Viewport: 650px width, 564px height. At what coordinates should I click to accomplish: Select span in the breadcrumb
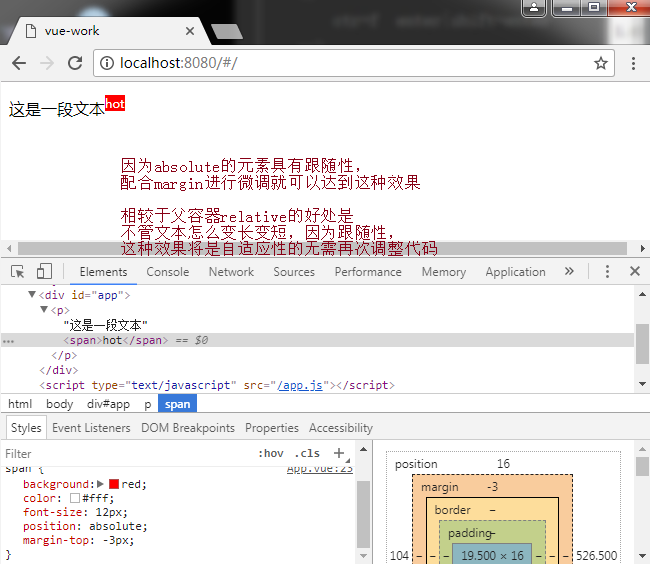(177, 404)
